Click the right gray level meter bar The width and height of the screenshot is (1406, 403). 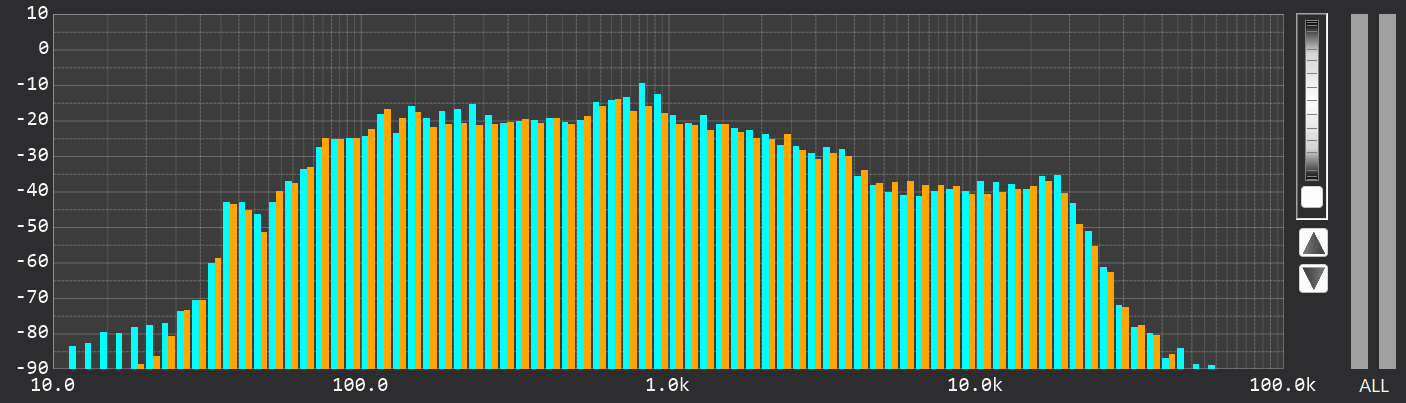[1387, 190]
